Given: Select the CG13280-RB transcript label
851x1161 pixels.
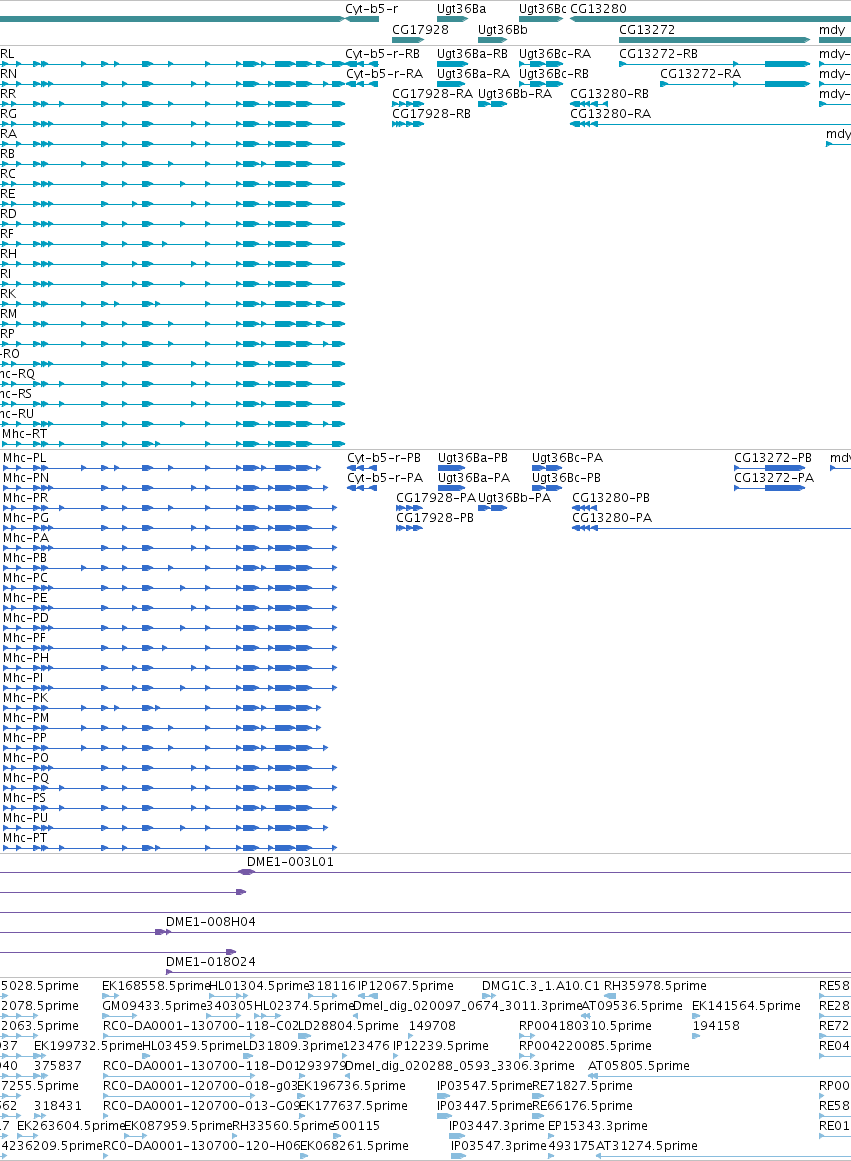Looking at the screenshot, I should click(610, 94).
